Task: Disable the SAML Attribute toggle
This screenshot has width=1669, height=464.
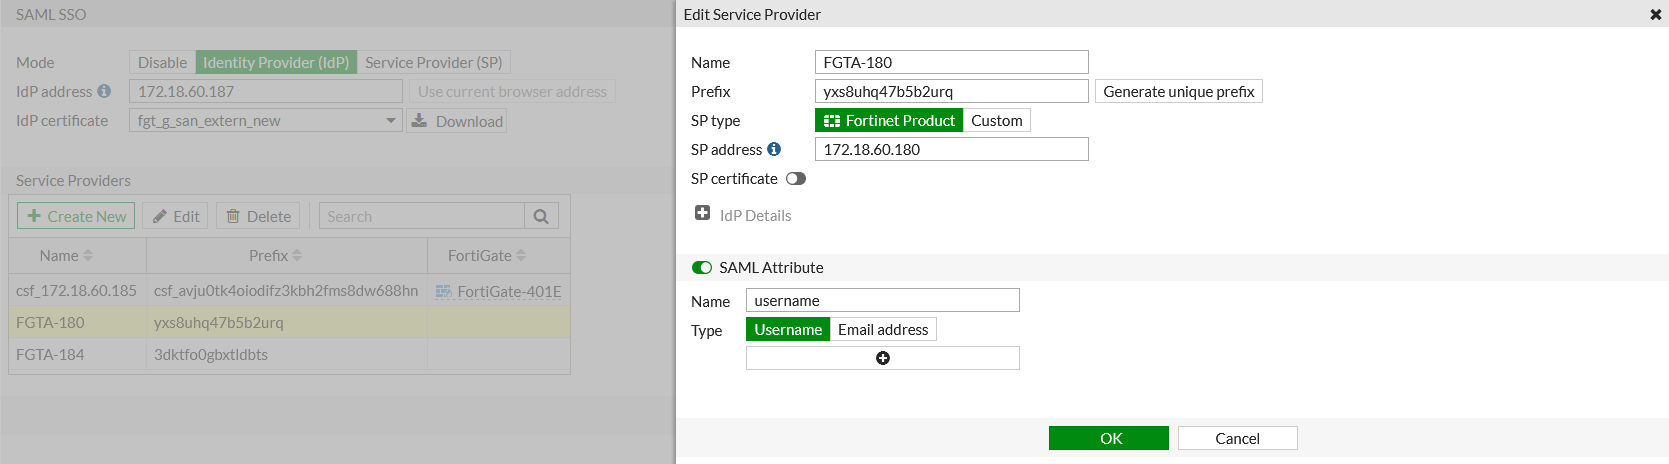Action: pos(702,268)
